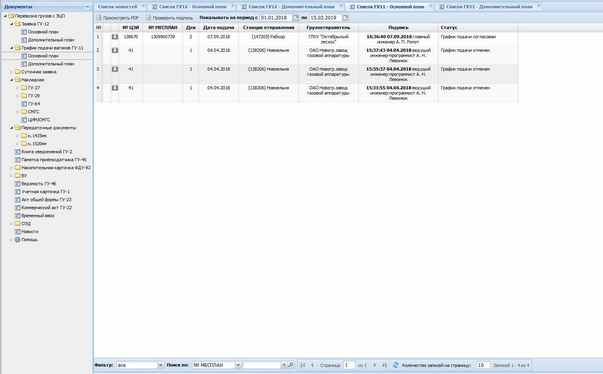Open the Фильтр dropdown showing все
The height and width of the screenshot is (374, 603).
(x=160, y=365)
